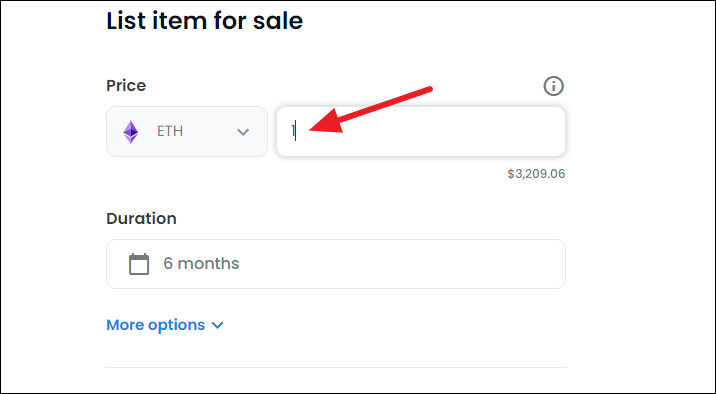The image size is (716, 394).
Task: Expand More options link
Action: pos(156,325)
